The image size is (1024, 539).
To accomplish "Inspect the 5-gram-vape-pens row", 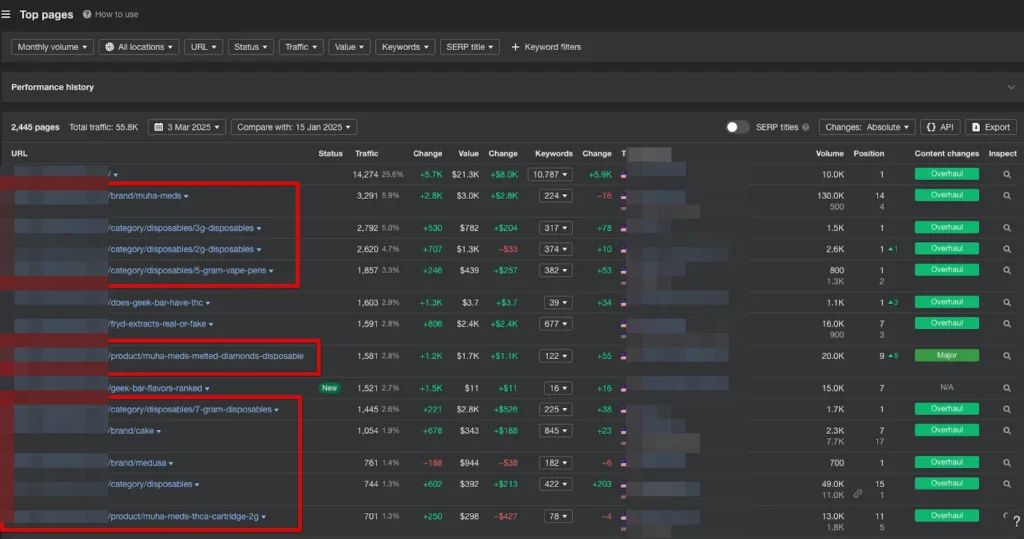I will 1007,270.
